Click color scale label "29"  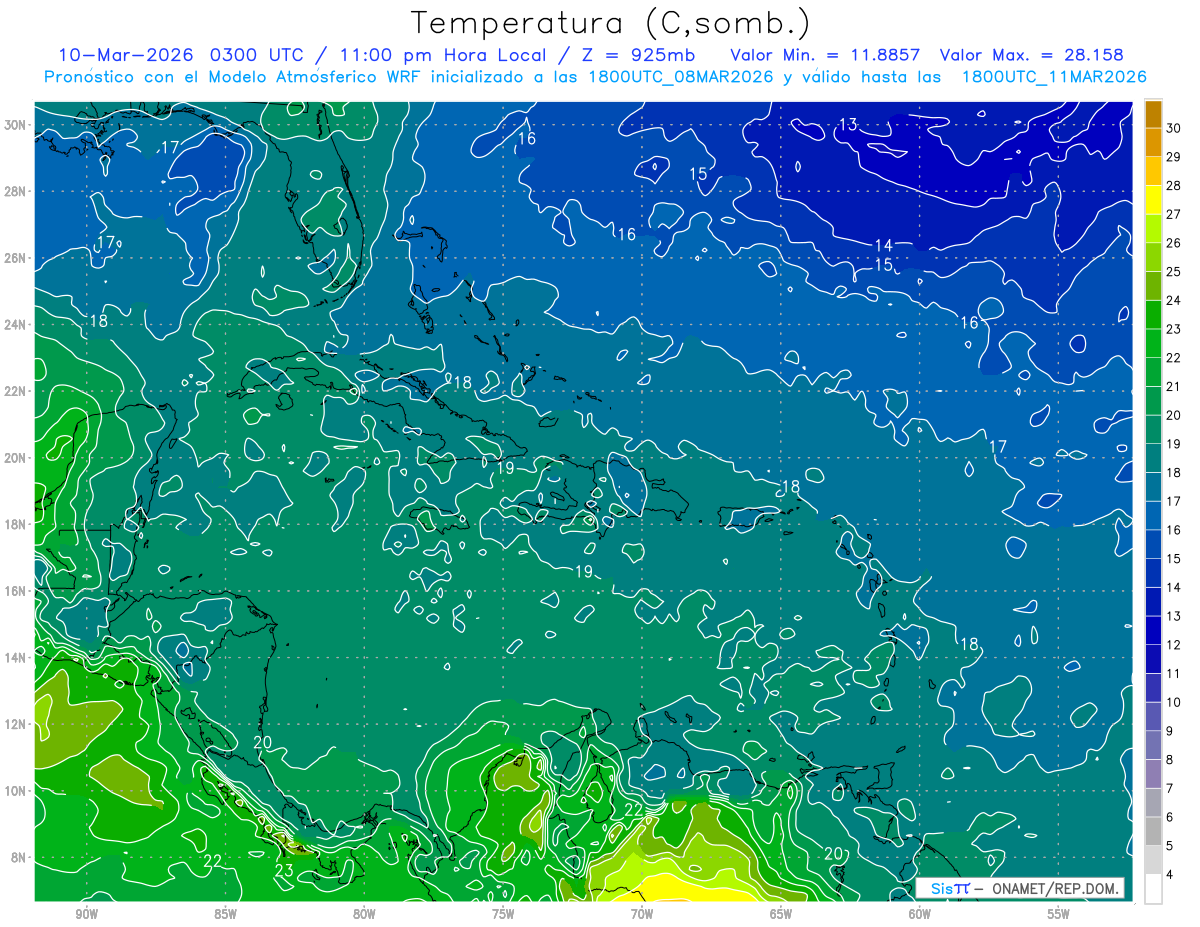[1174, 157]
